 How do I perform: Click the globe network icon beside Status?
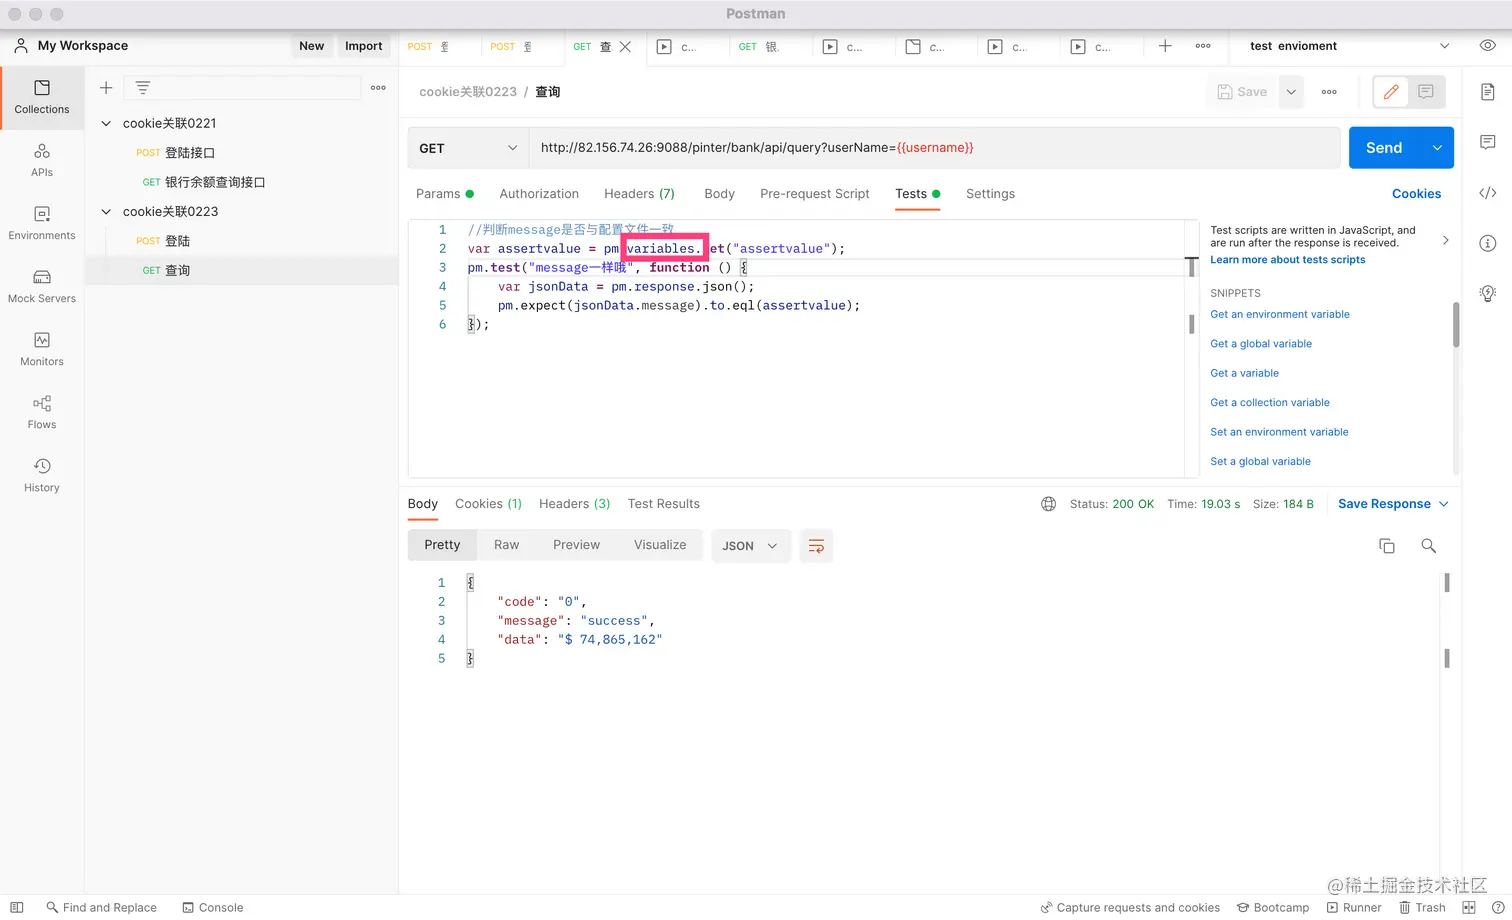pos(1048,504)
